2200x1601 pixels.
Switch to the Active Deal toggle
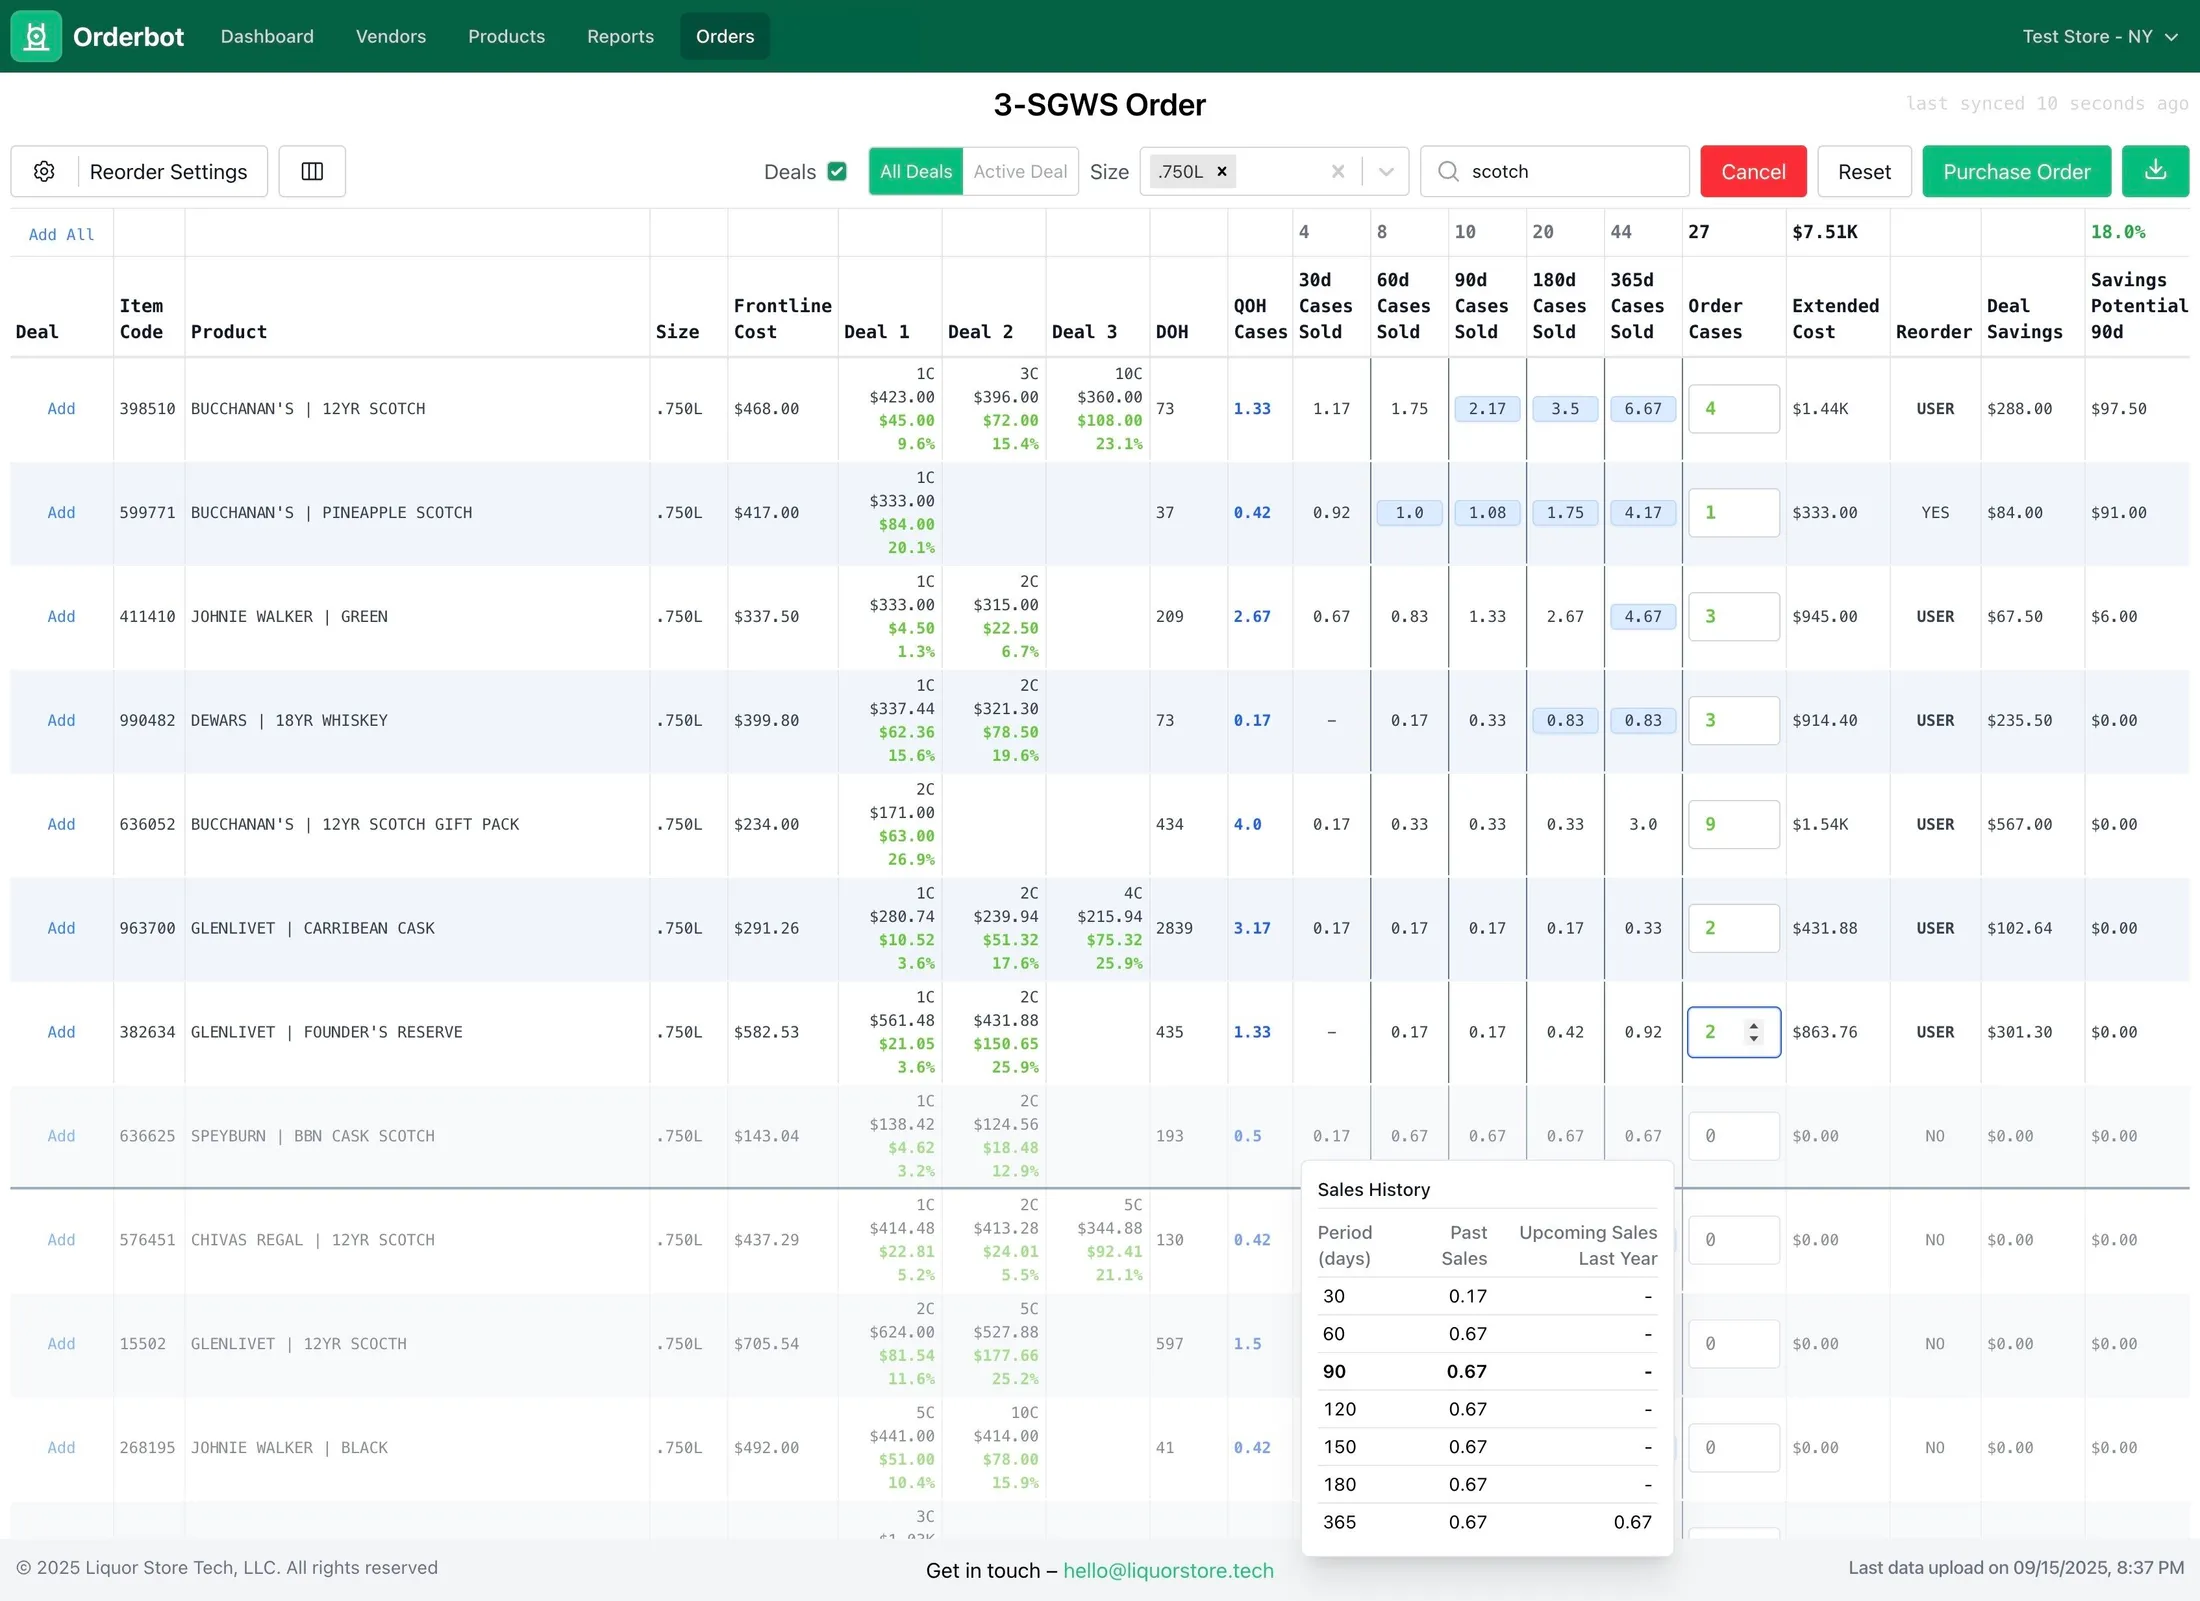point(1020,172)
